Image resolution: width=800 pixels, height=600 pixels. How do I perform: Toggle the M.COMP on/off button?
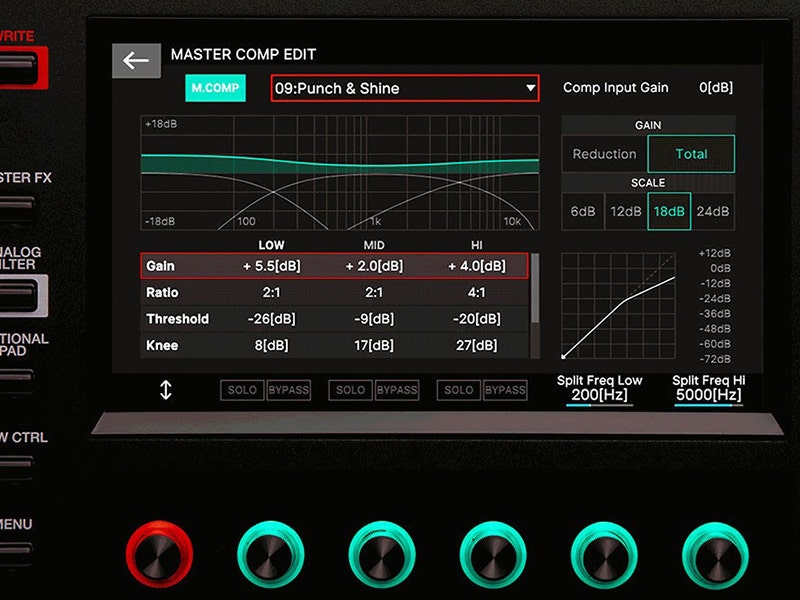click(215, 88)
